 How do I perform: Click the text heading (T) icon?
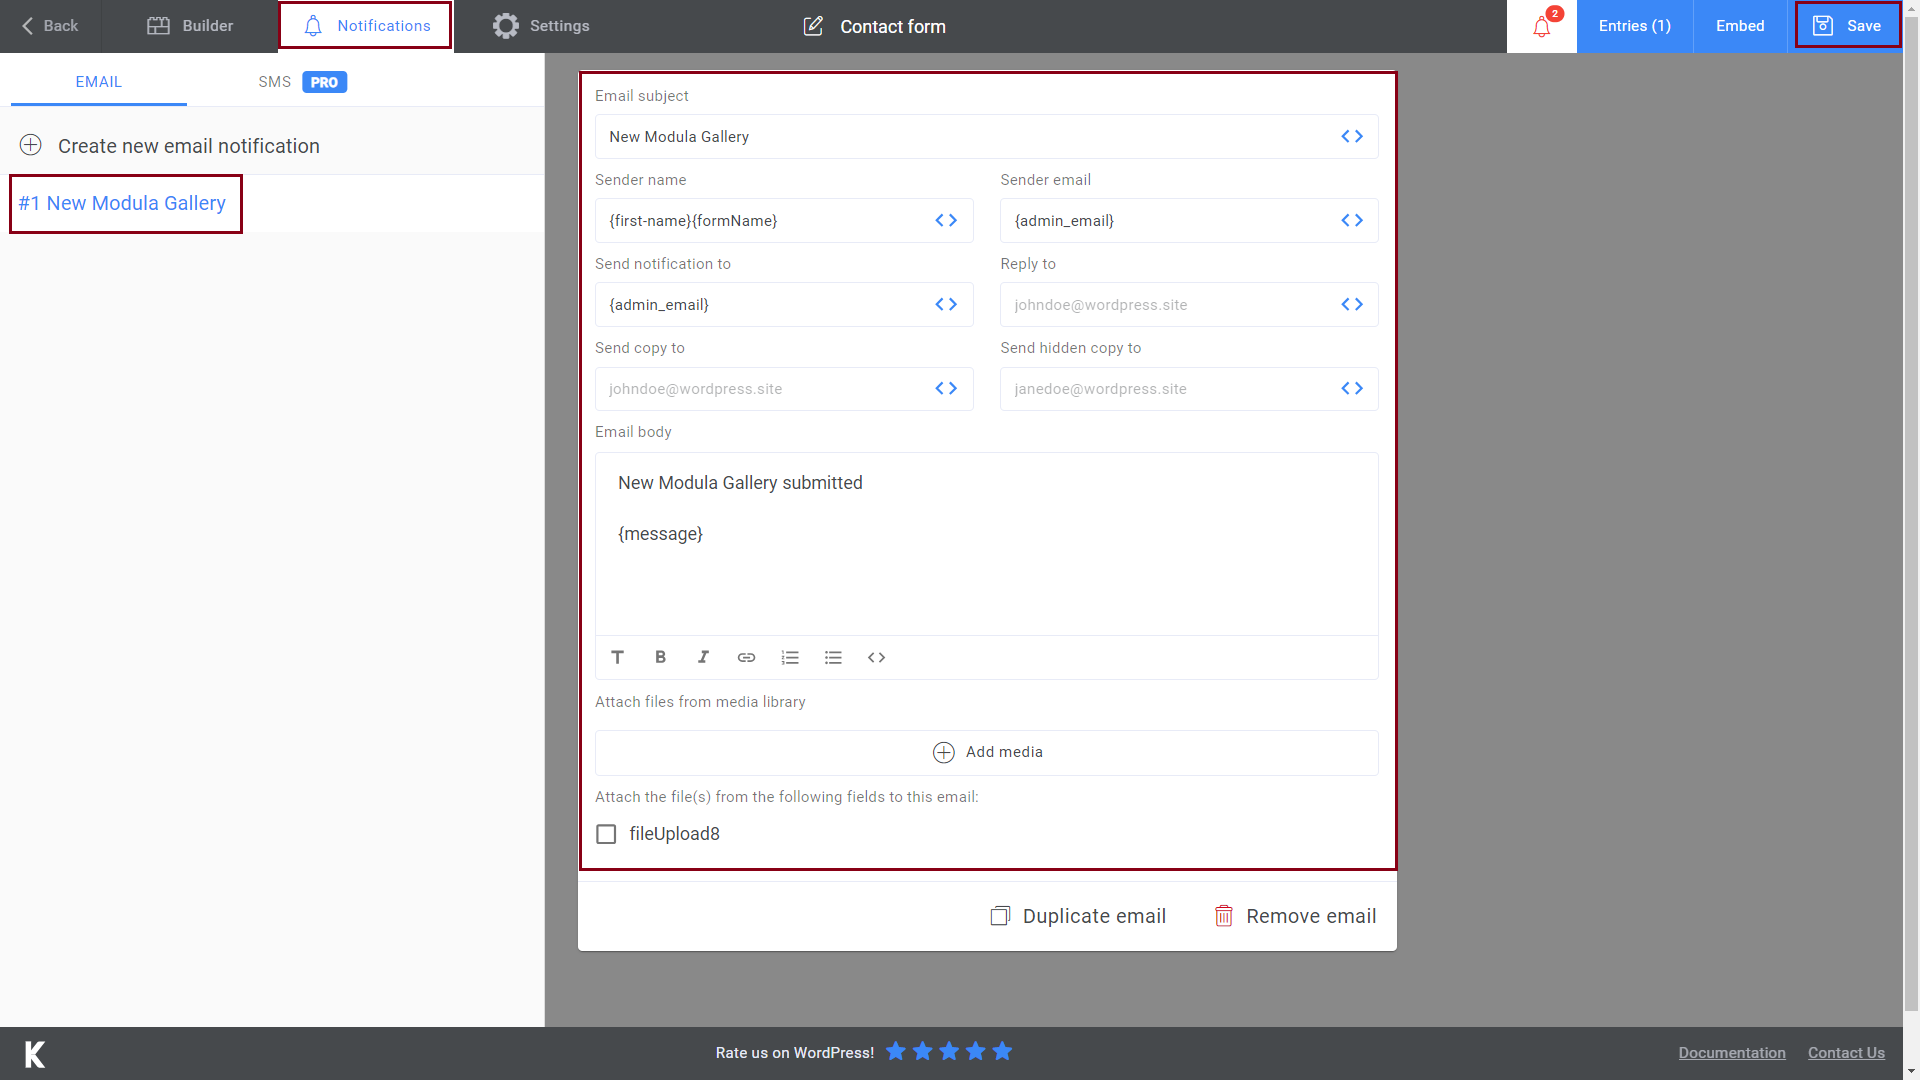point(617,657)
